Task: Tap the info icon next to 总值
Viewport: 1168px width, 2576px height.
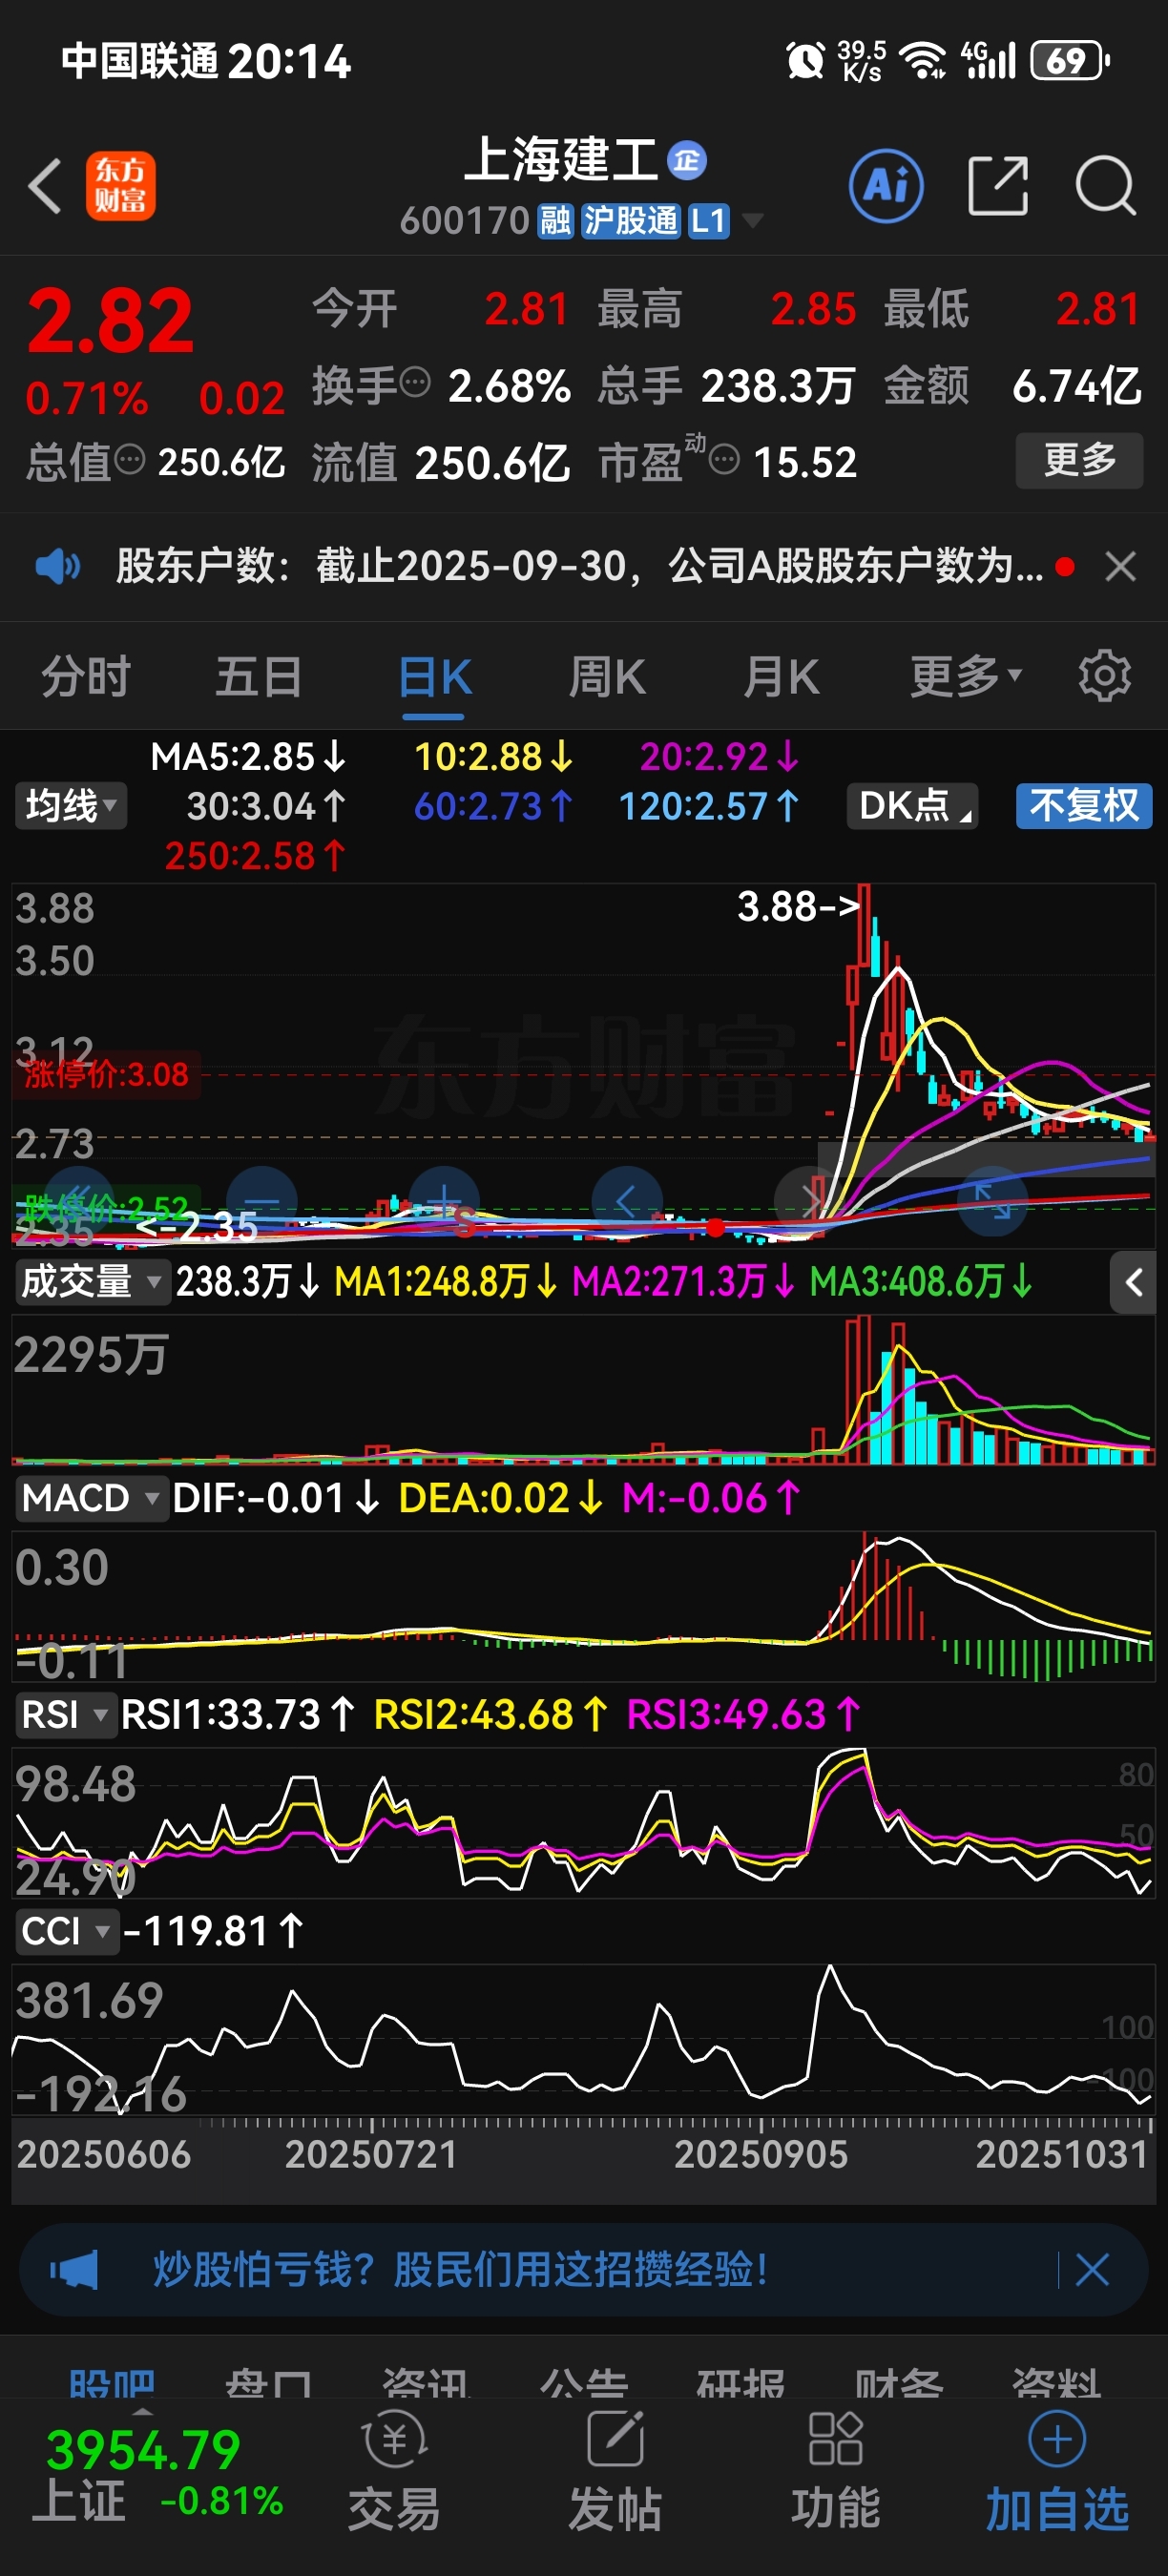Action: point(130,460)
